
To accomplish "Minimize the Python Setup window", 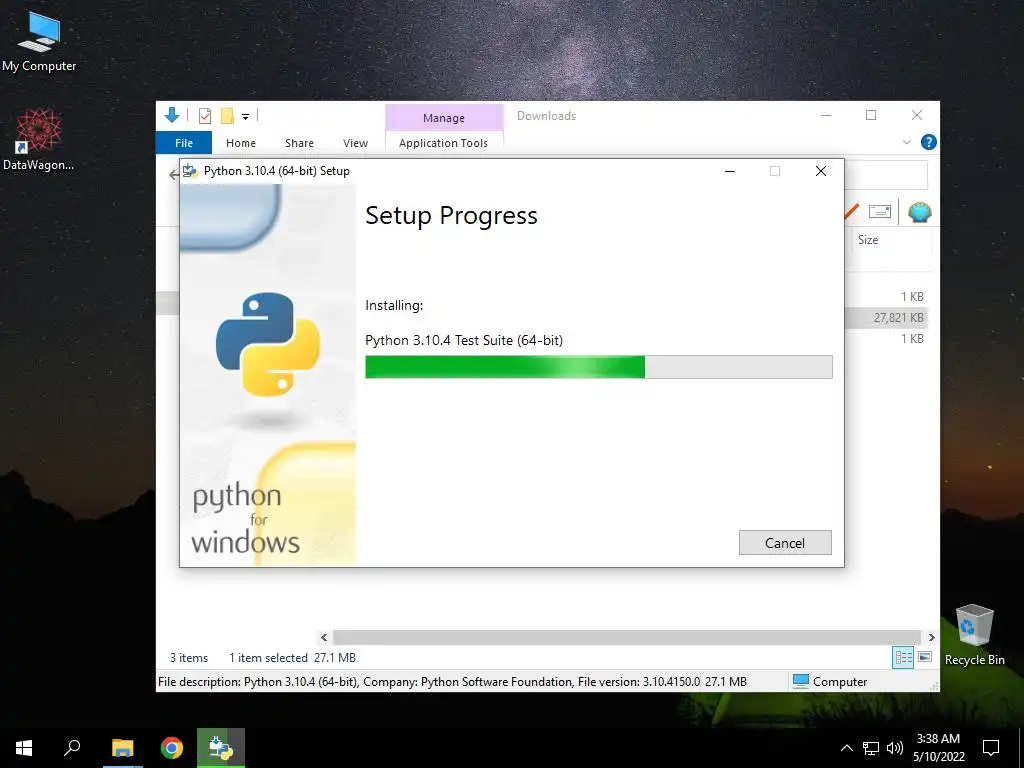I will click(x=730, y=171).
